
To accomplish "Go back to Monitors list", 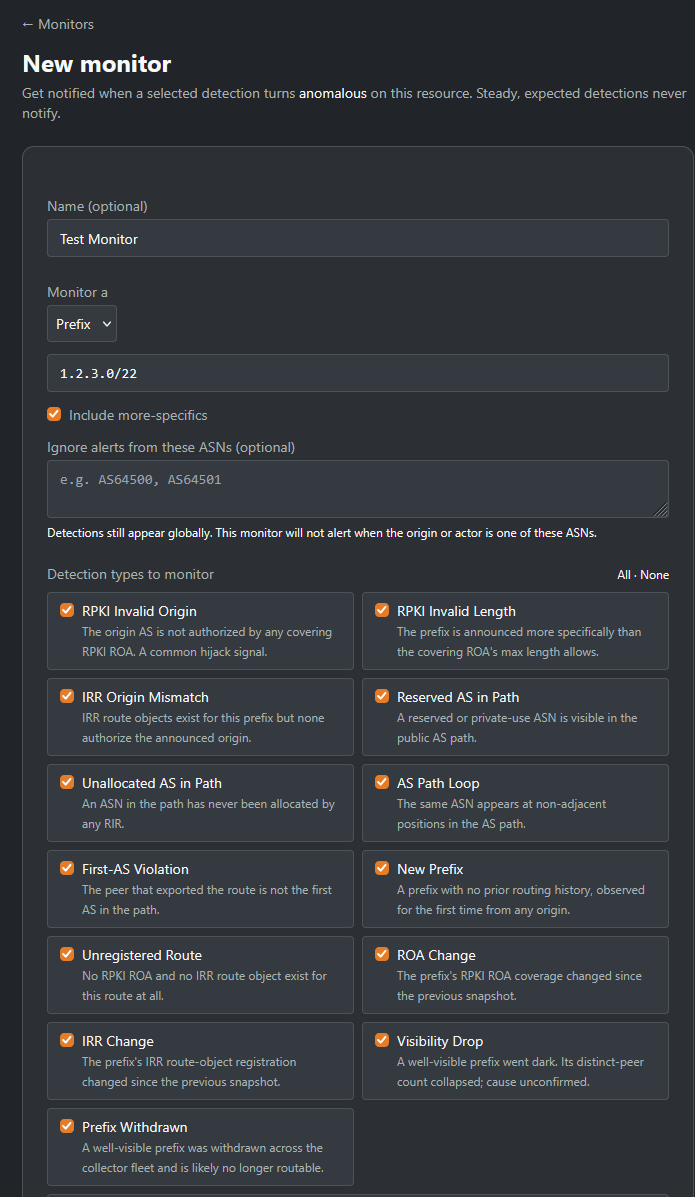I will 58,24.
